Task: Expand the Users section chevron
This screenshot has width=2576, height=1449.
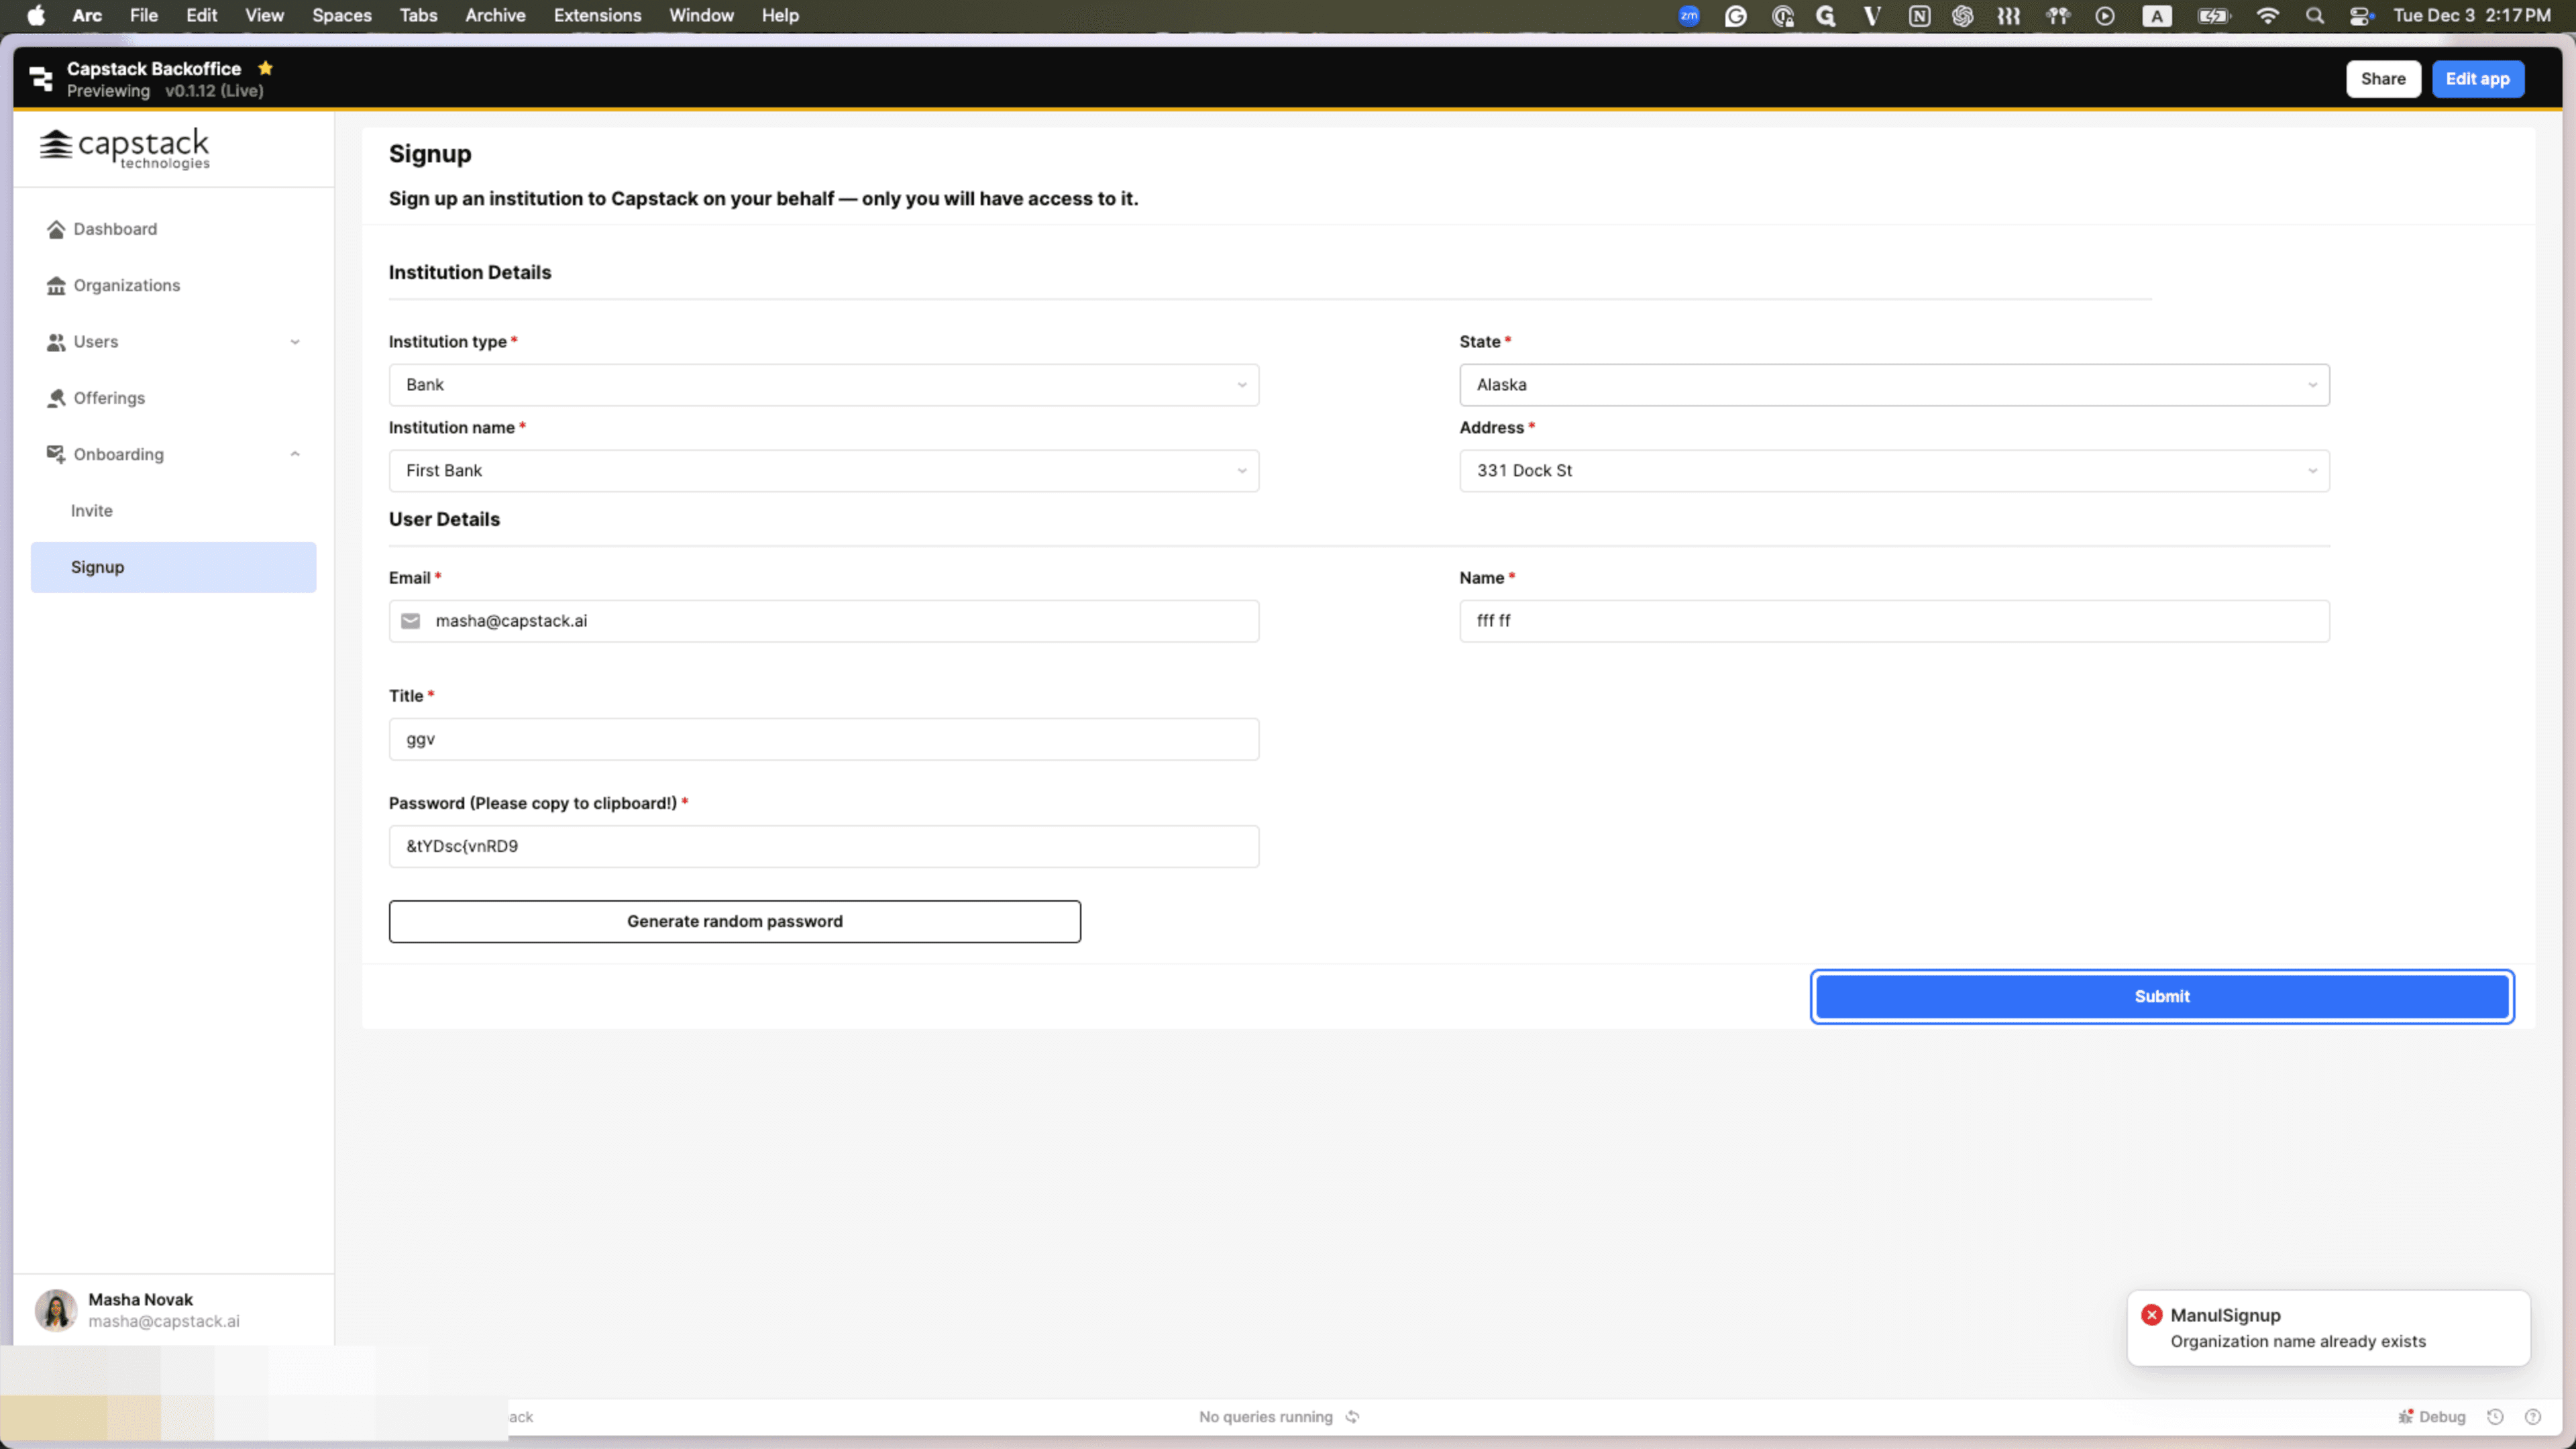Action: 295,342
